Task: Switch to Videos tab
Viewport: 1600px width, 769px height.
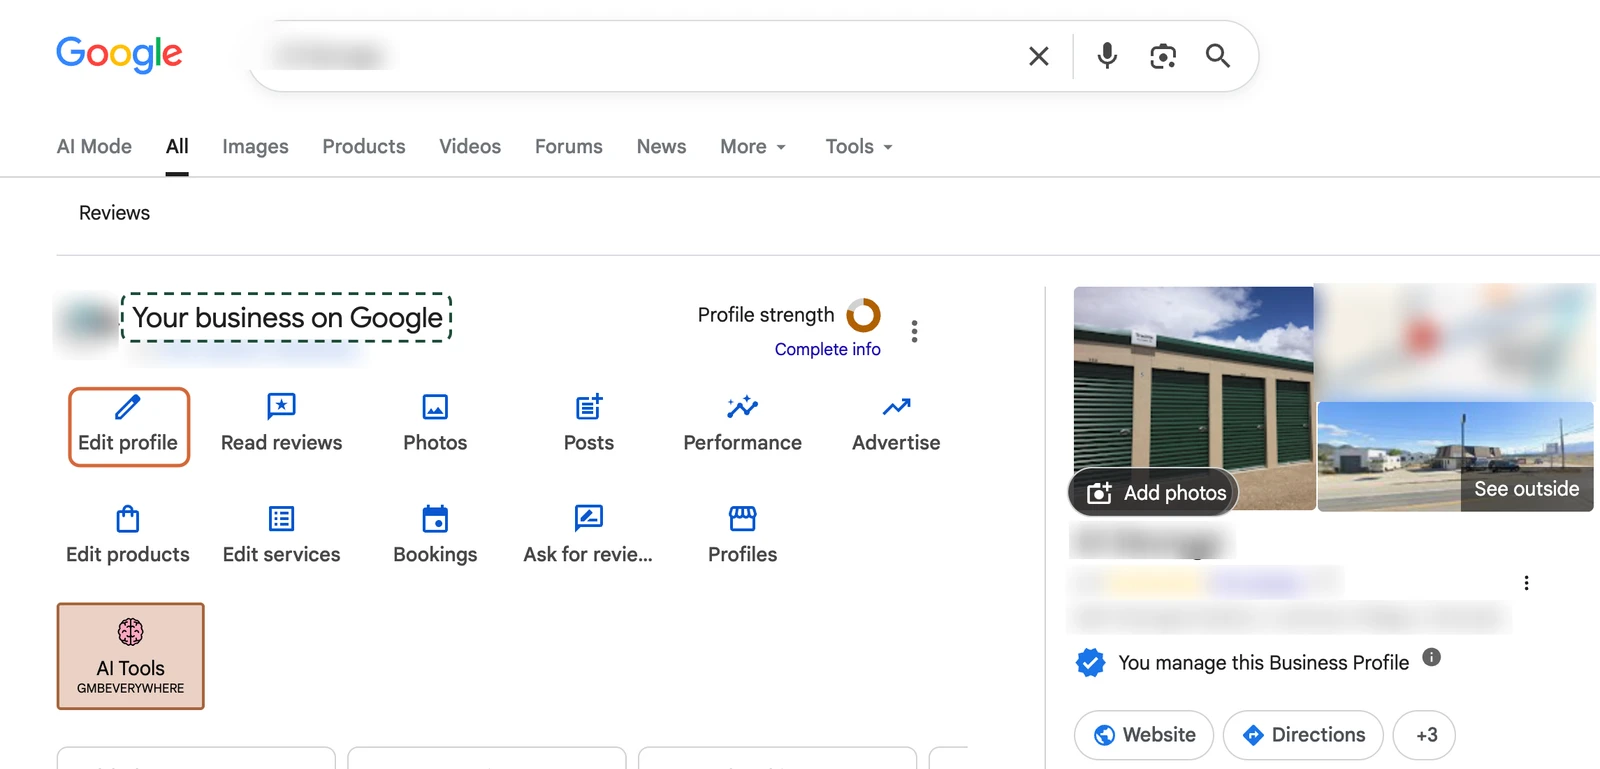Action: 470,146
